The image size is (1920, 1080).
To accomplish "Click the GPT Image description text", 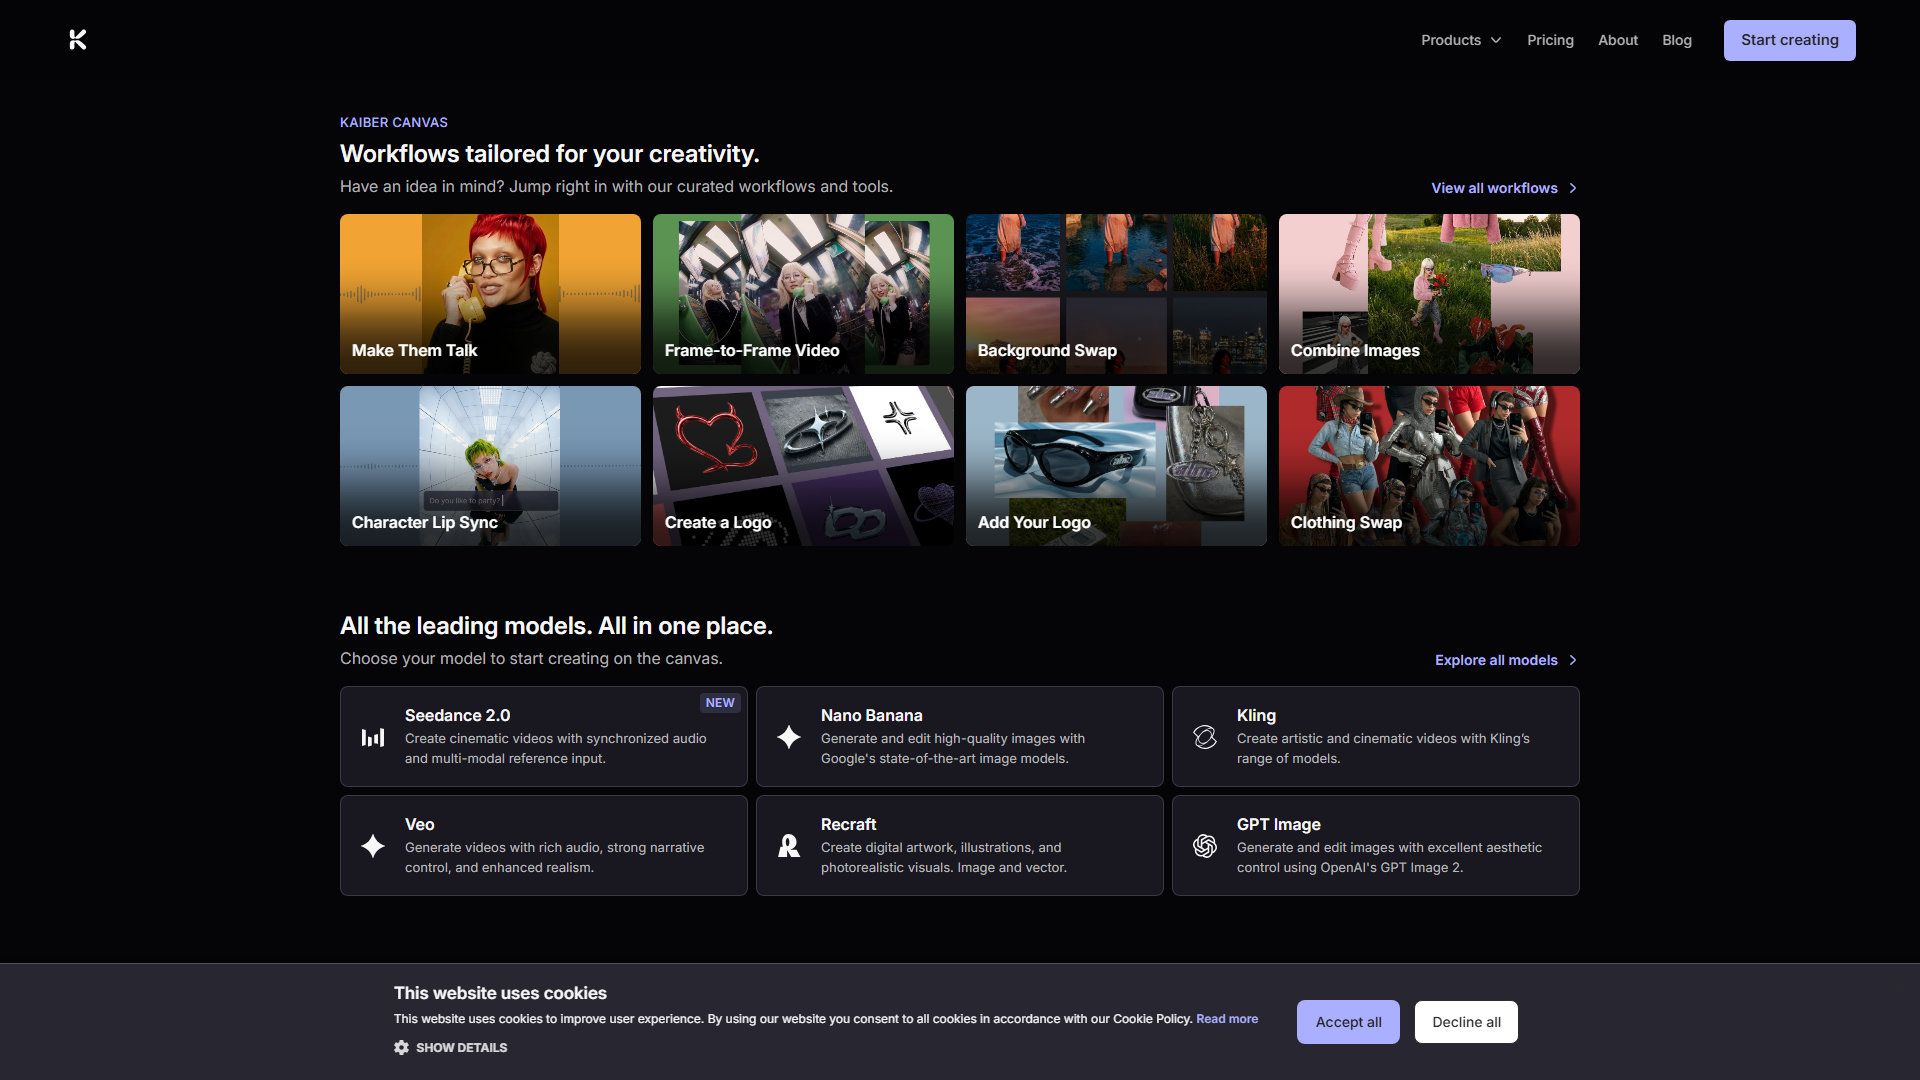I will (1389, 857).
